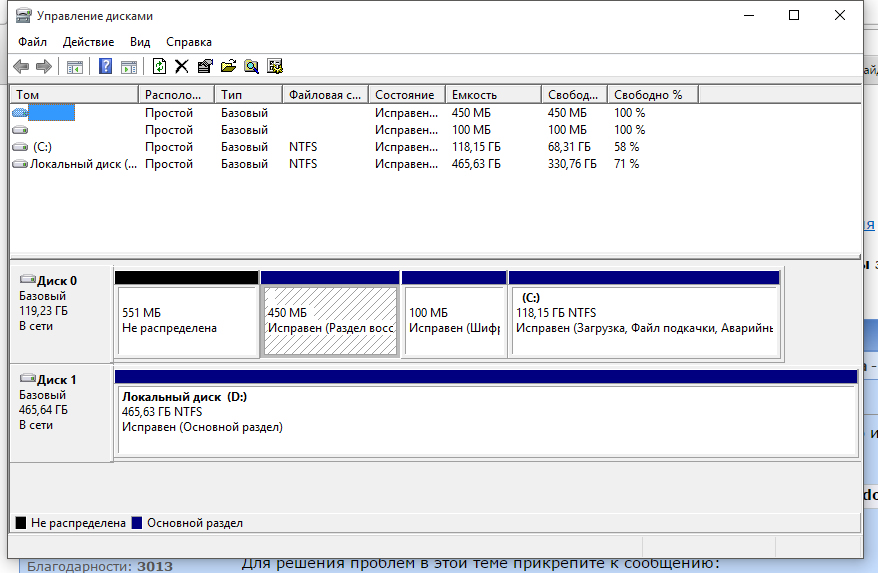
Task: Click the Диск 1 Базовый 465,64 ГБ label panel
Action: (x=62, y=413)
